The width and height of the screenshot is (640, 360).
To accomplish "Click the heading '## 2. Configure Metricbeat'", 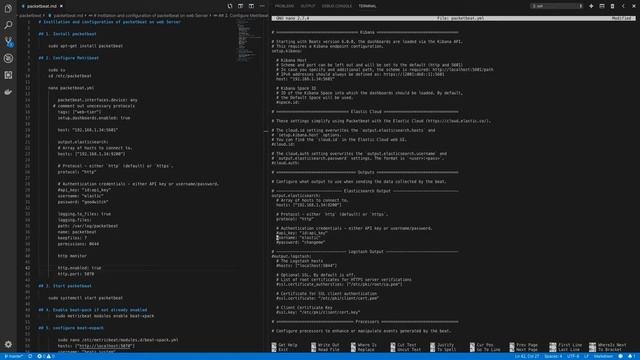I will [69, 58].
